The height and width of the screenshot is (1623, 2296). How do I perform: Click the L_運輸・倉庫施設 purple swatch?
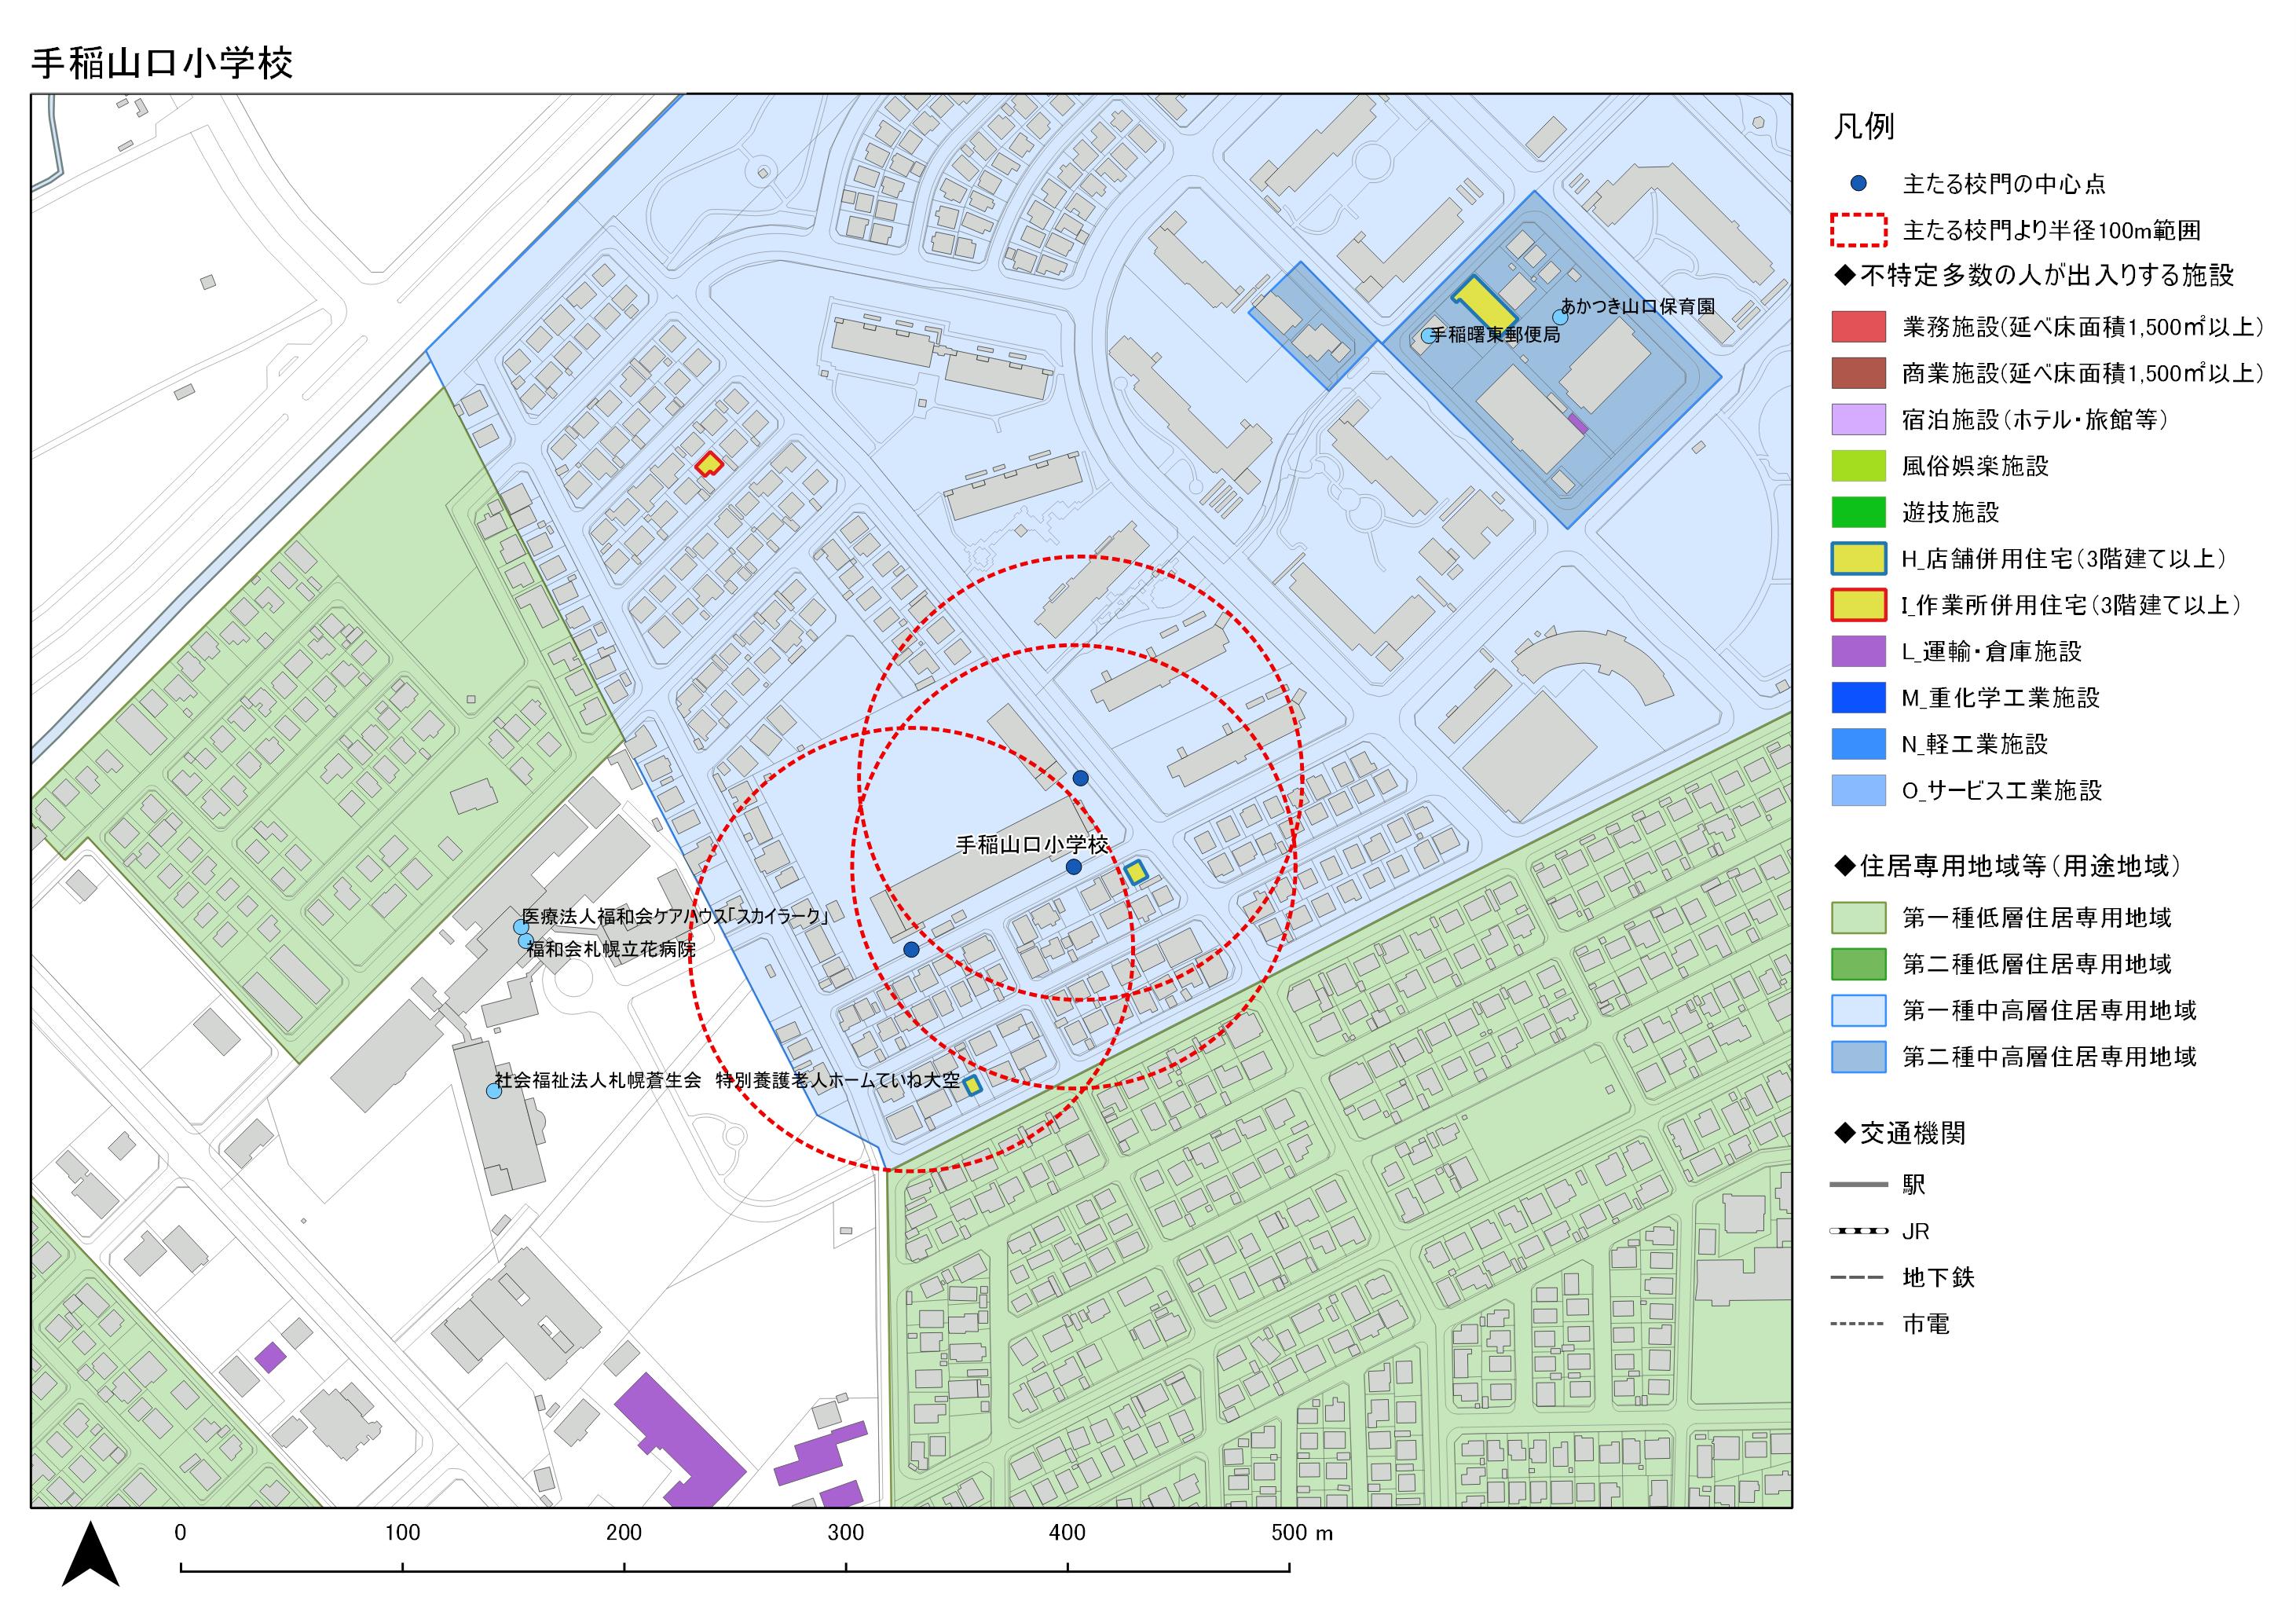pos(1858,651)
